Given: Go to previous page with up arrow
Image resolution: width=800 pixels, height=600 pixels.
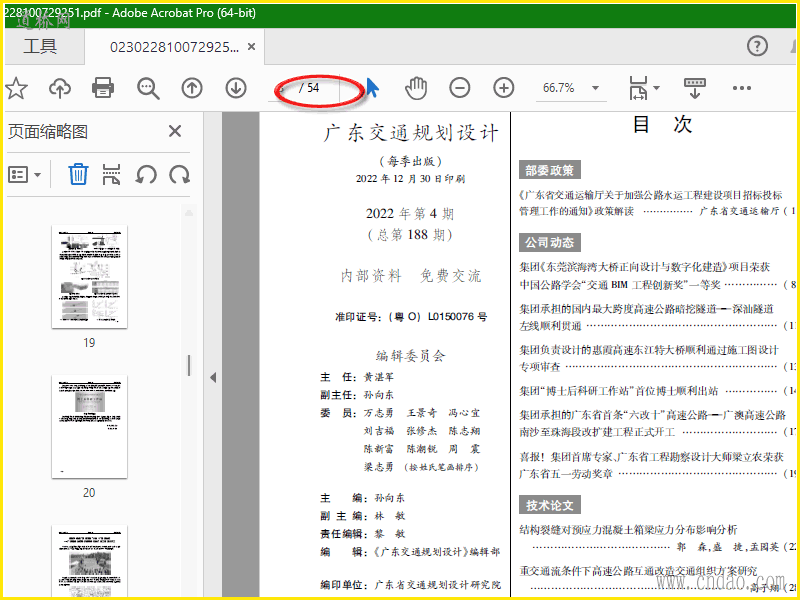Looking at the screenshot, I should tap(192, 88).
